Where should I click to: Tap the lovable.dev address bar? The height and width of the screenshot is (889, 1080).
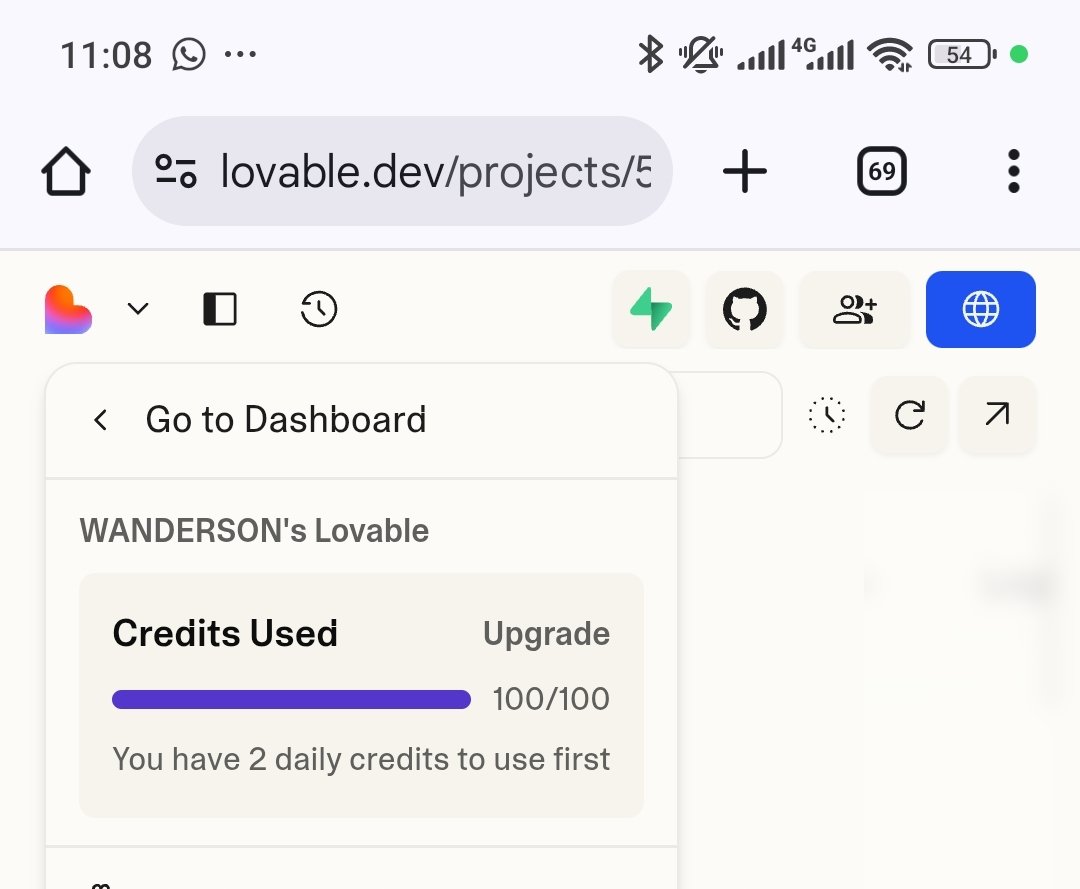tap(402, 171)
